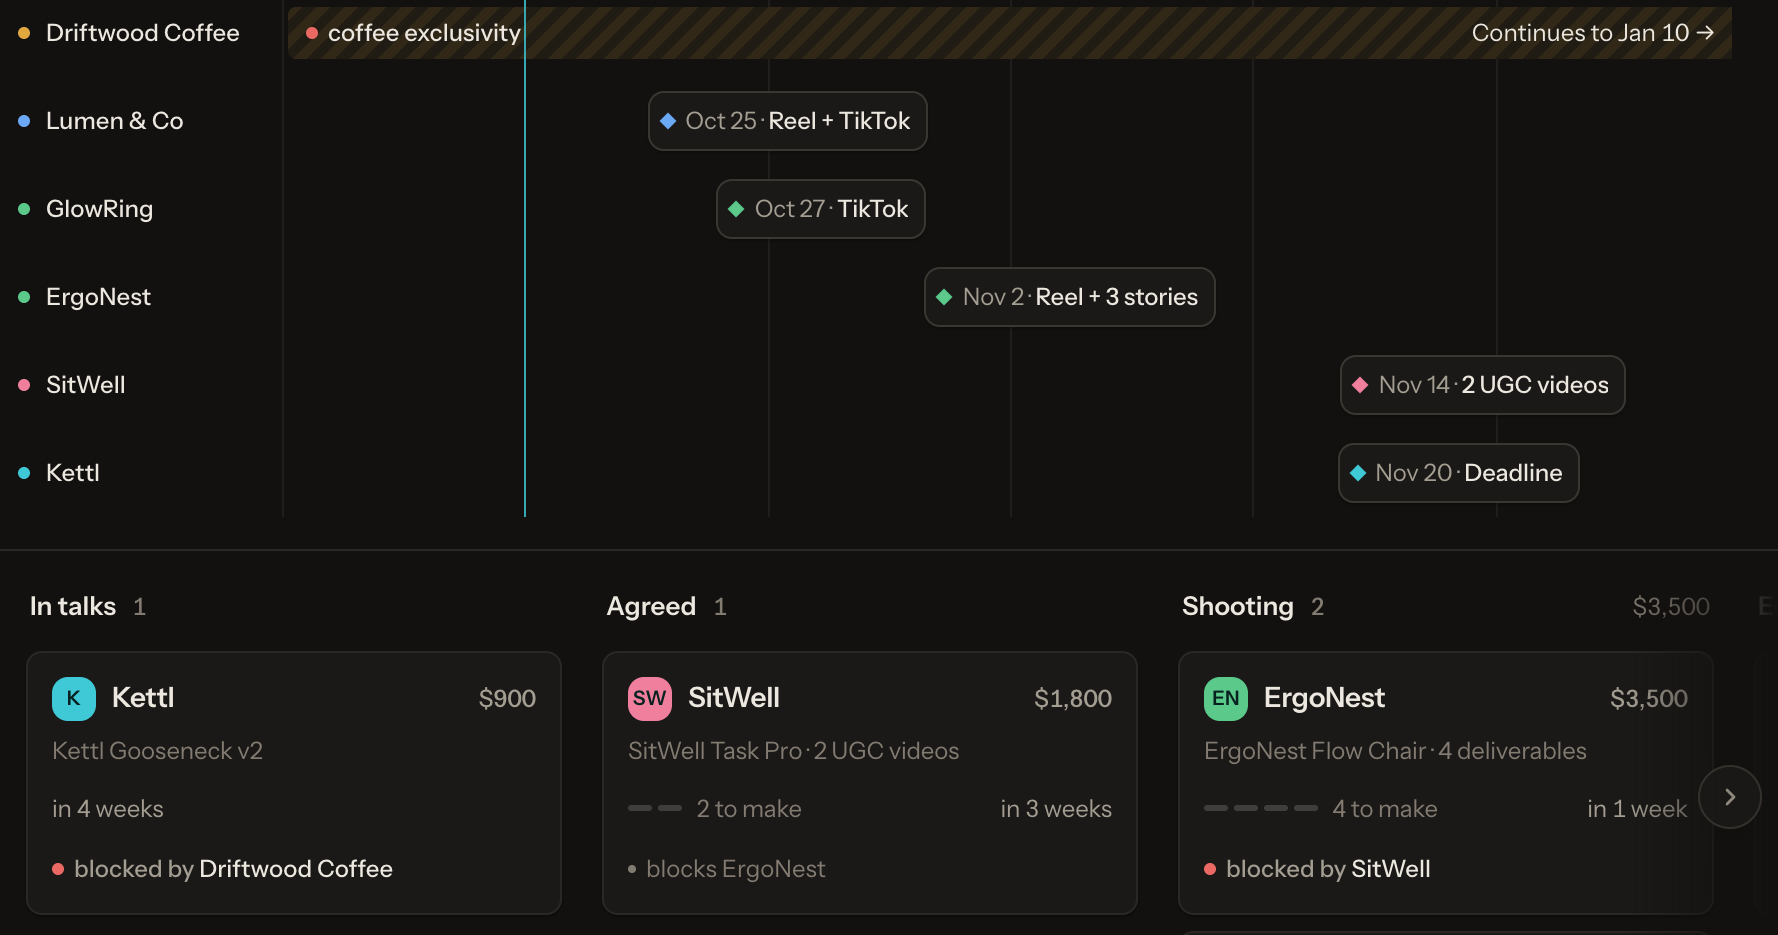This screenshot has width=1778, height=935.
Task: Select the Nov 14 2 UGC videos milestone
Action: 1483,385
